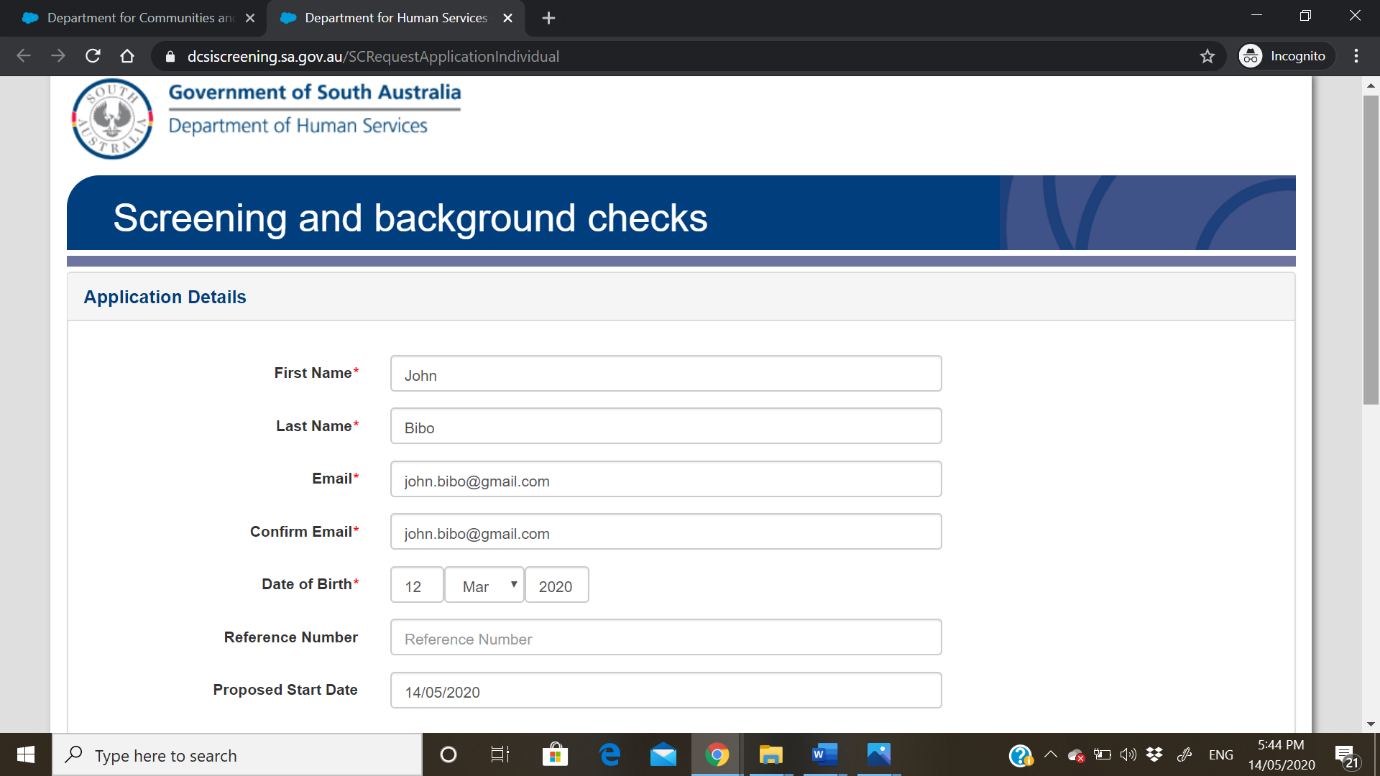This screenshot has width=1380, height=776.
Task: Go back to the previous page
Action: (24, 56)
